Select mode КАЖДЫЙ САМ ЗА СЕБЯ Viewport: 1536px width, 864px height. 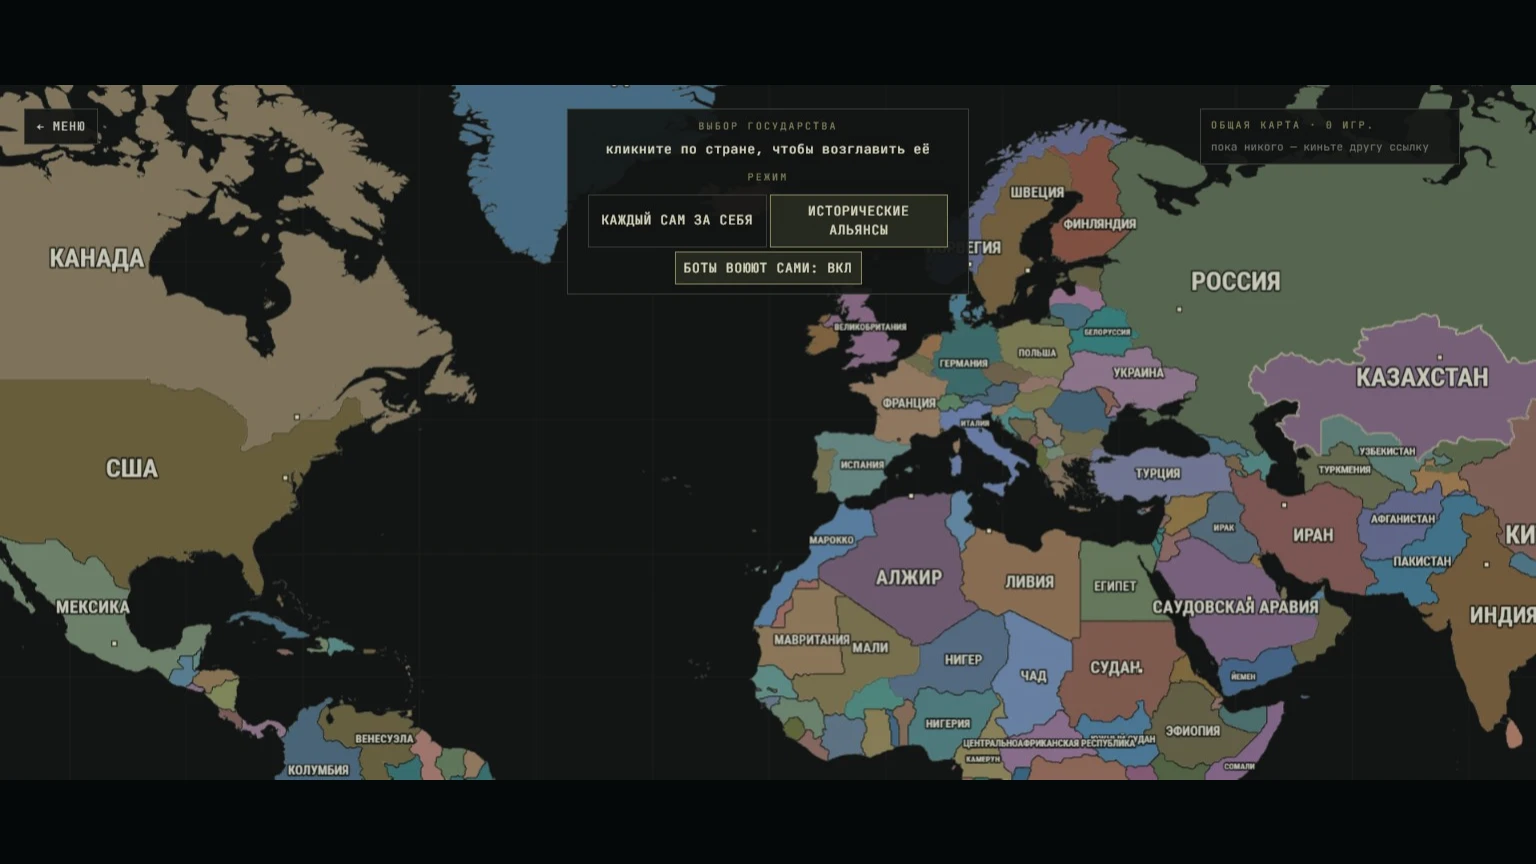point(677,220)
